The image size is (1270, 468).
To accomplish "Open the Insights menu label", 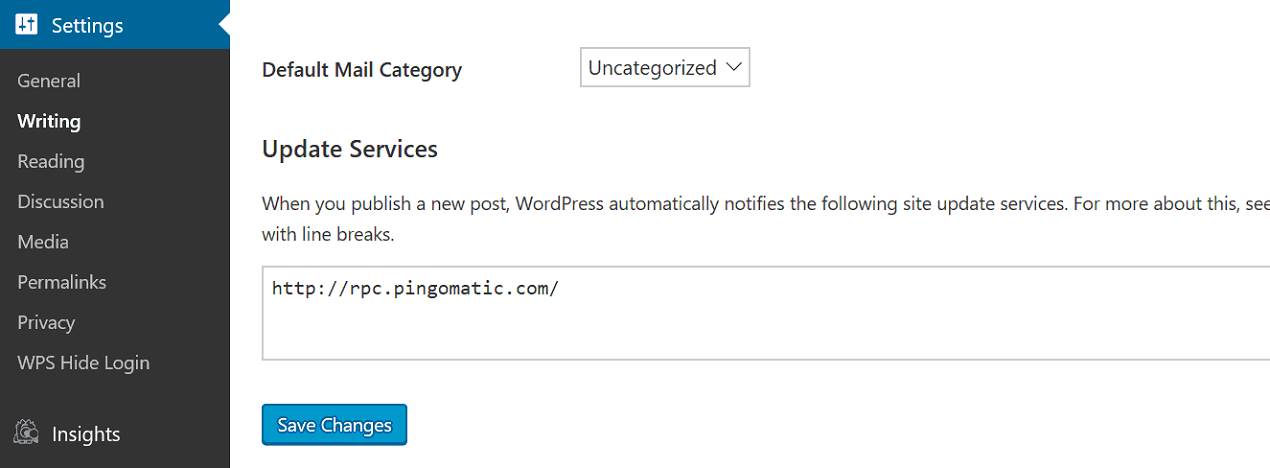I will click(x=86, y=434).
